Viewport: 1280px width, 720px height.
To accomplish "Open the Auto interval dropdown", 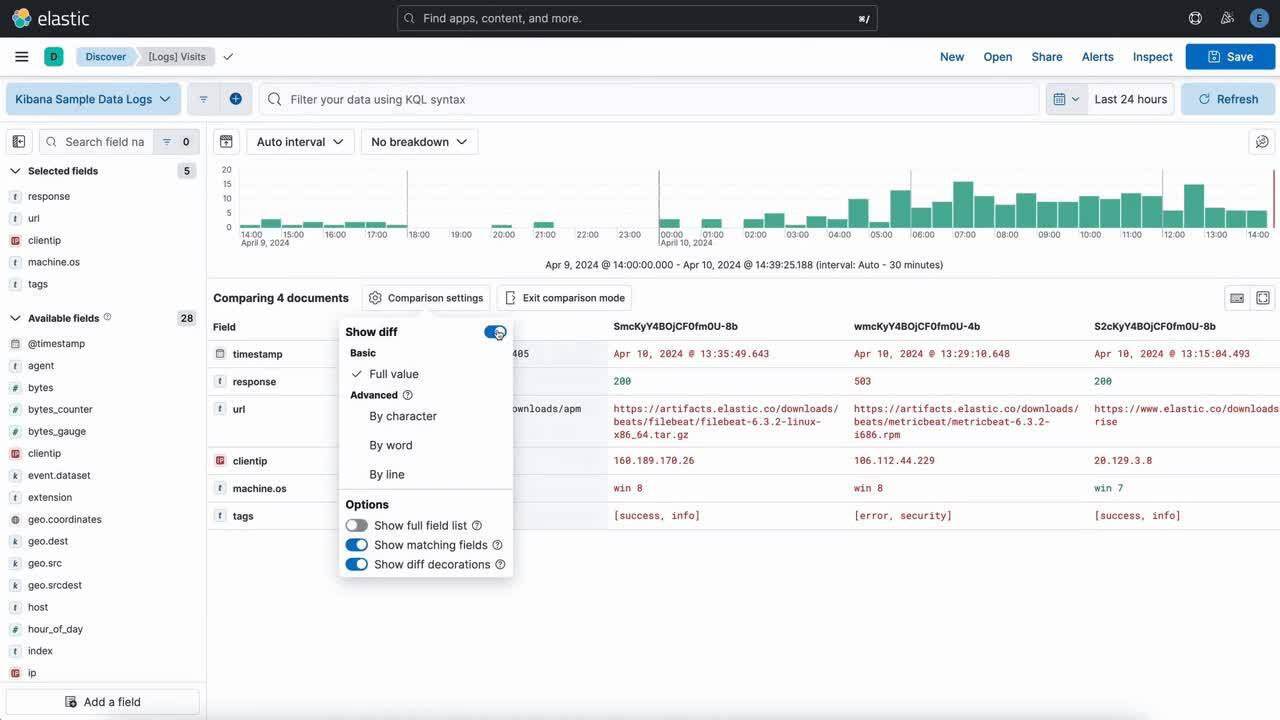I will point(300,142).
